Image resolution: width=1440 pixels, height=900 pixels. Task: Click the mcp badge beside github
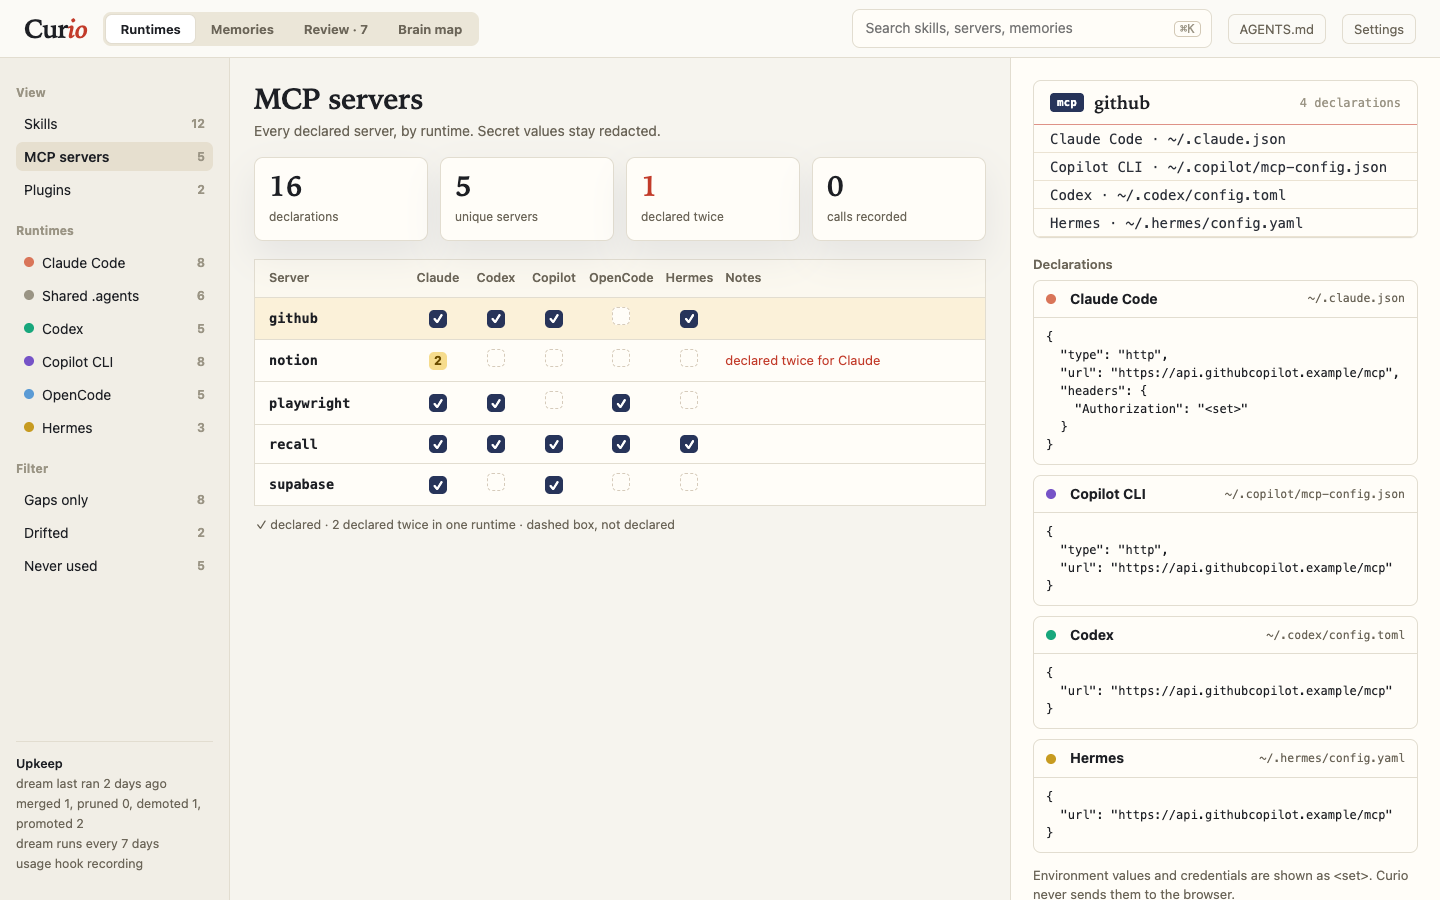click(1067, 103)
